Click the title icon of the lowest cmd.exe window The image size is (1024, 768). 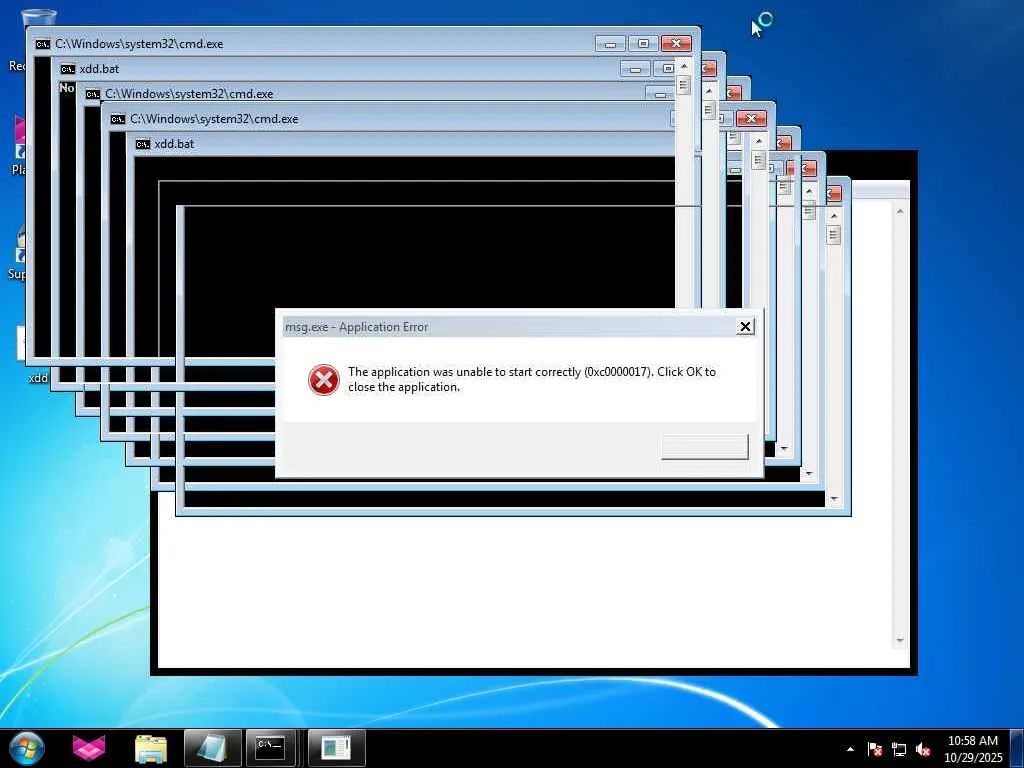[x=118, y=119]
